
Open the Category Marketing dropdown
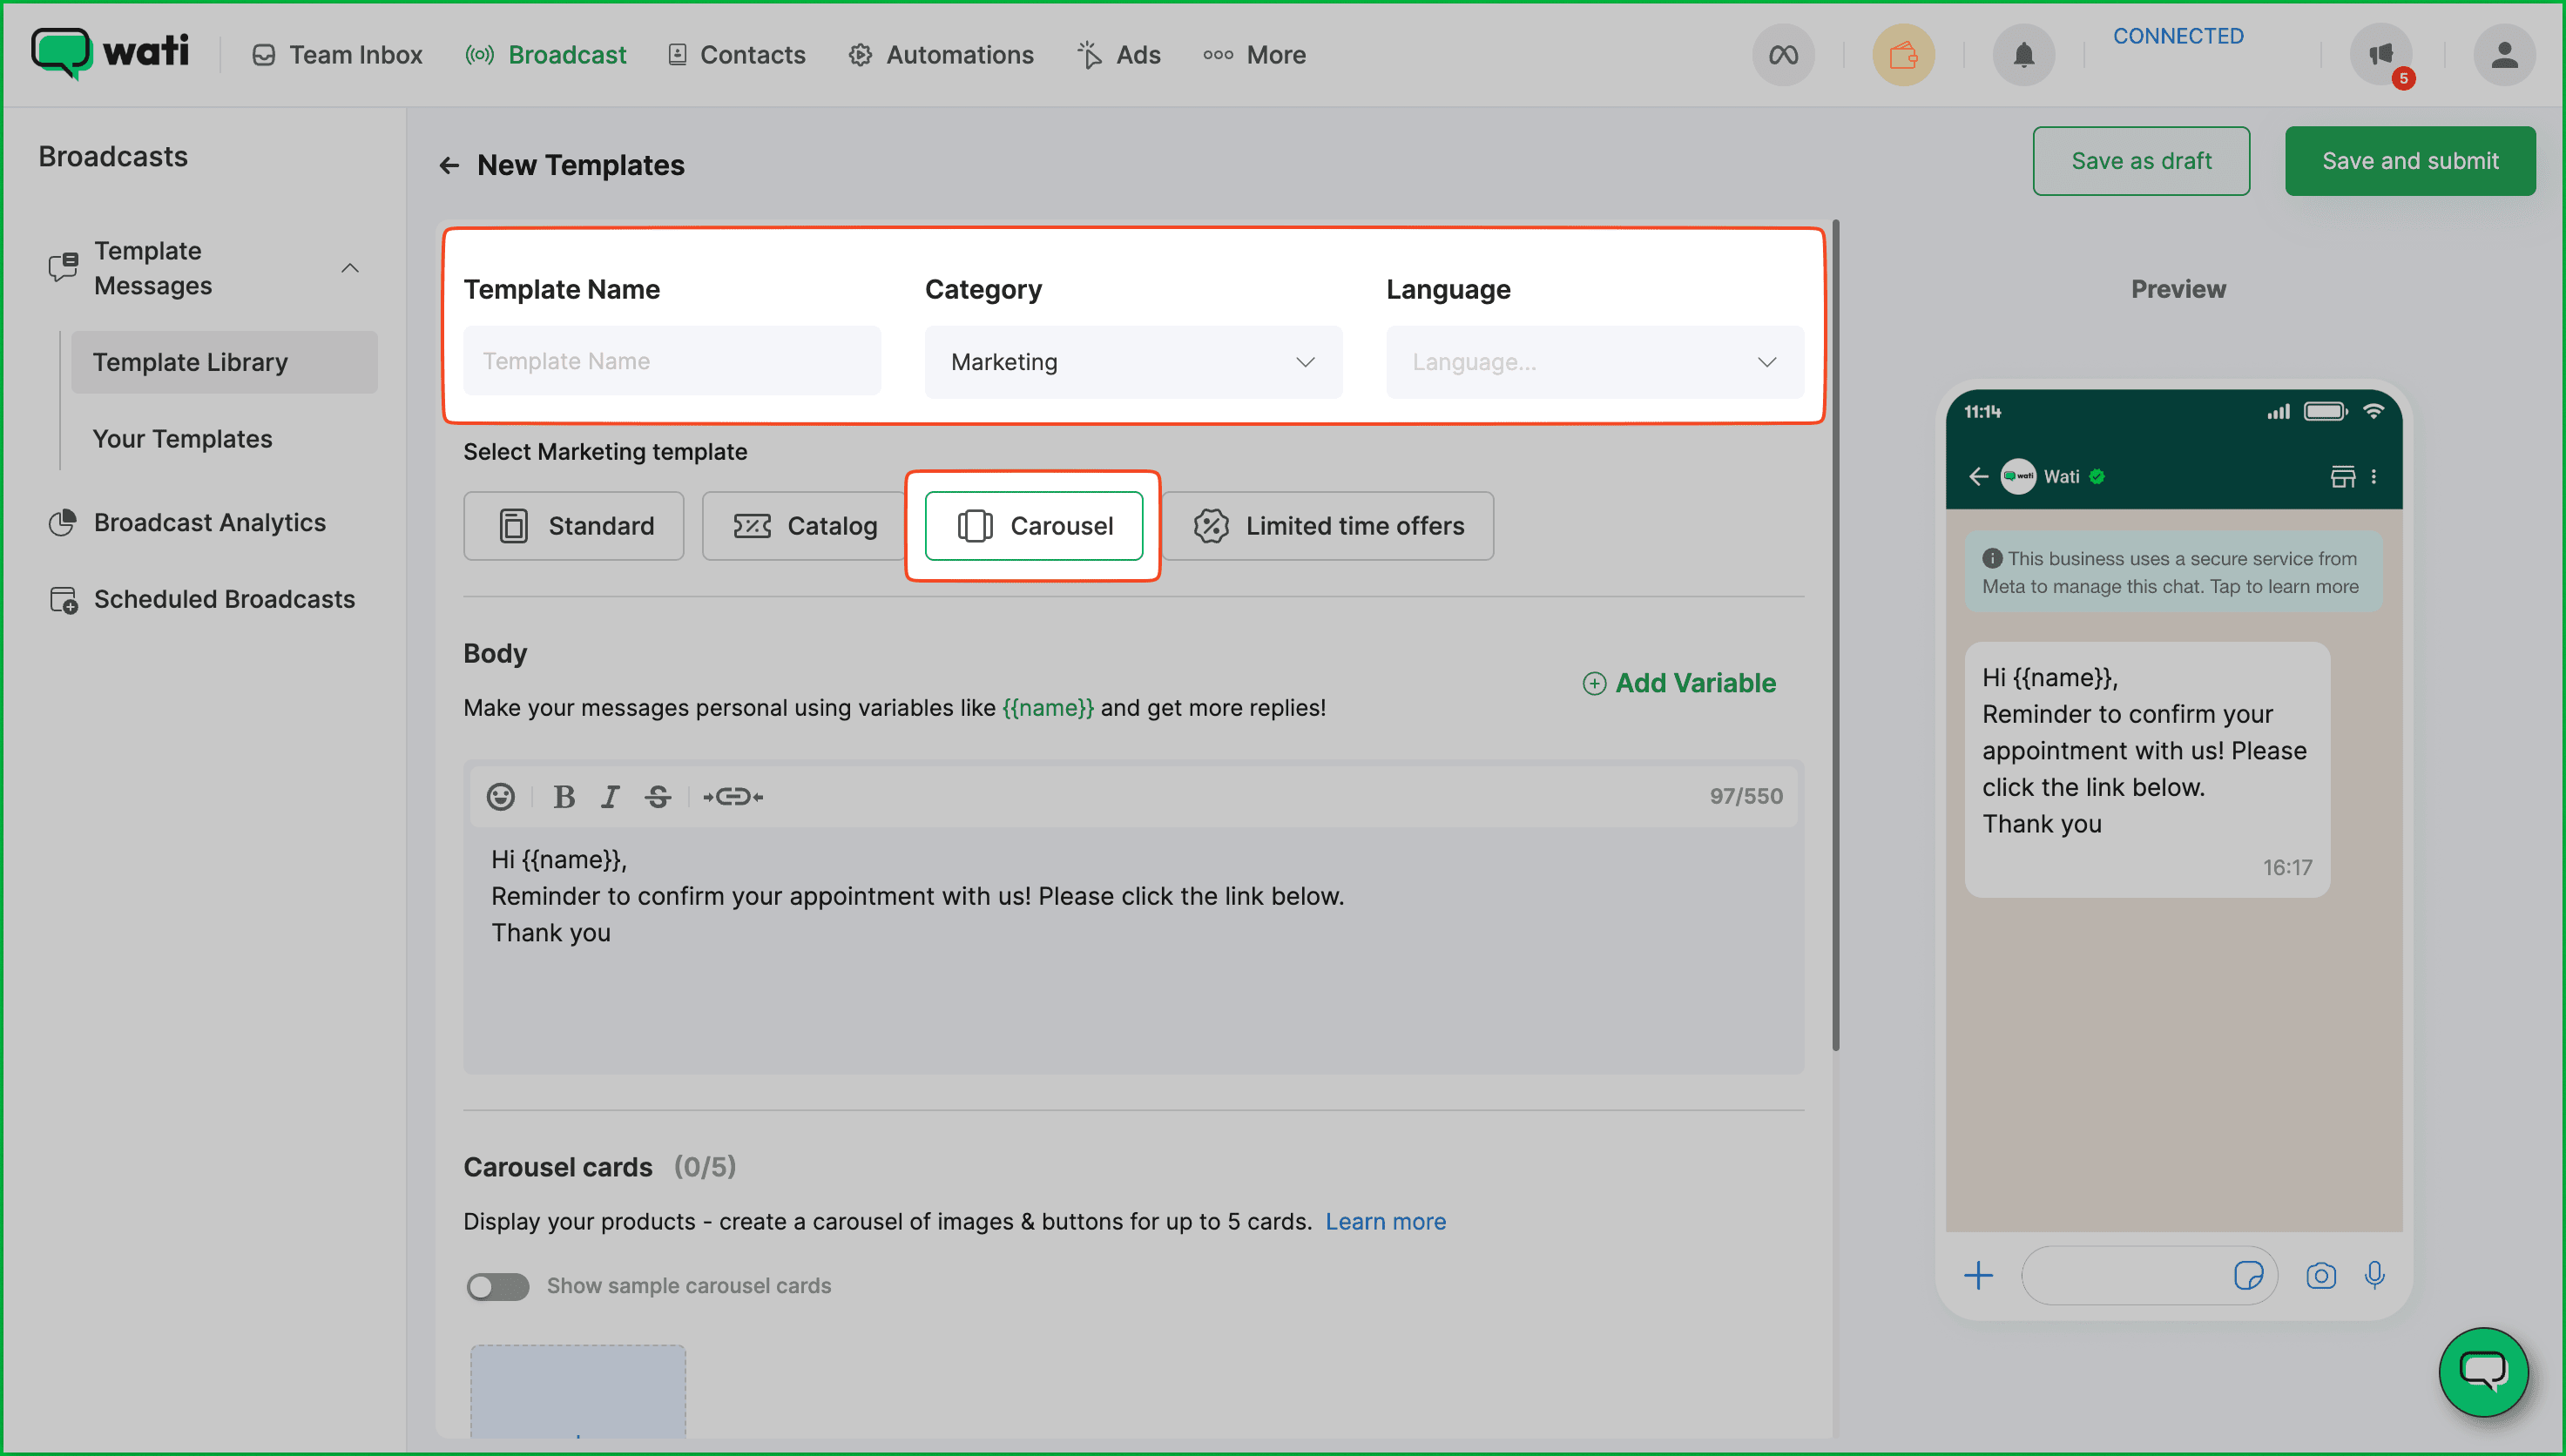coord(1132,362)
